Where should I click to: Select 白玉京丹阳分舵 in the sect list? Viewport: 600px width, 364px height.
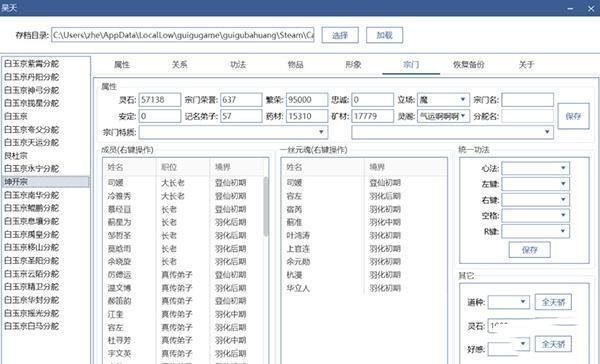pyautogui.click(x=45, y=77)
